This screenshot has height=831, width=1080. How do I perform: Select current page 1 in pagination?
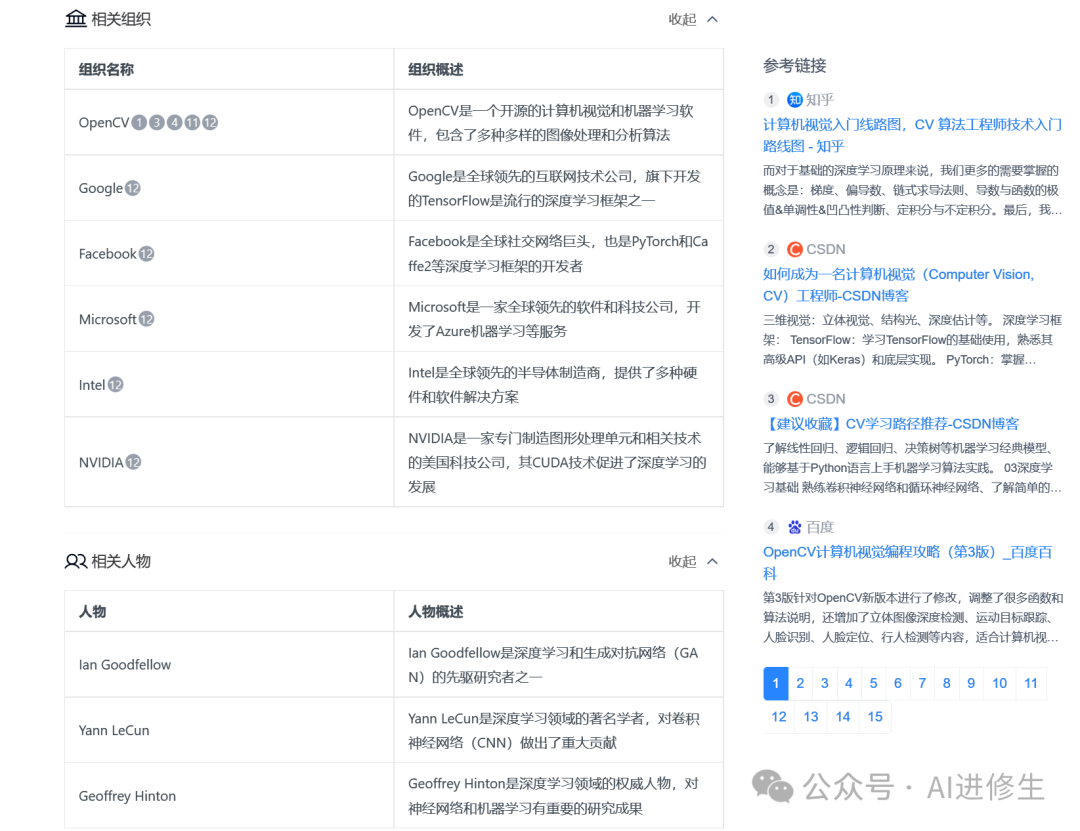coord(776,683)
